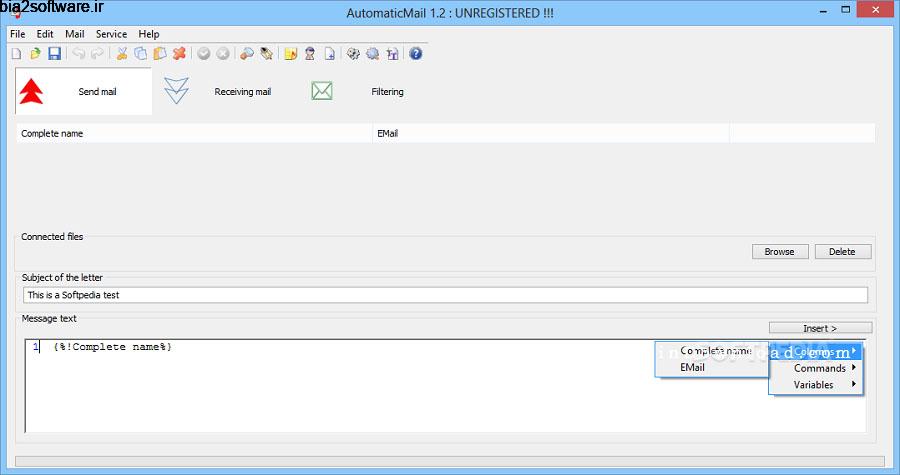900x475 pixels.
Task: Click the gray circled X toolbar icon
Action: coord(223,54)
